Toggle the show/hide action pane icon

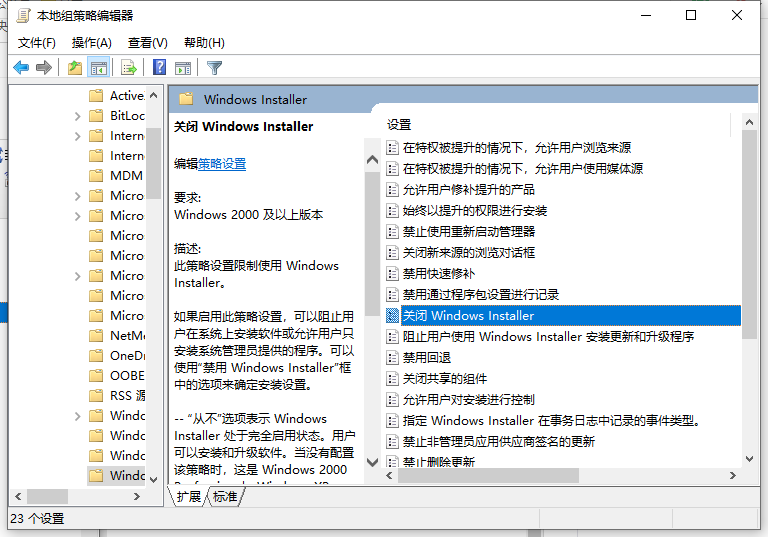(x=183, y=68)
